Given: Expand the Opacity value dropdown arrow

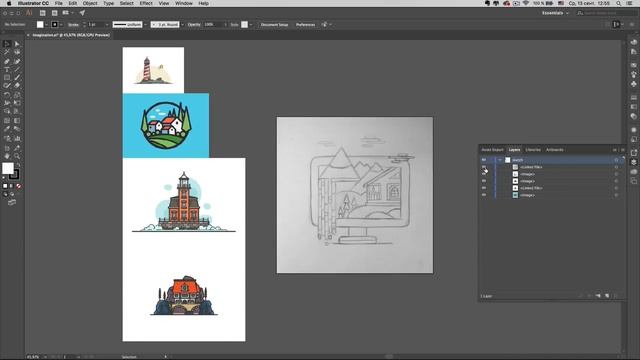Looking at the screenshot, I should (x=225, y=24).
